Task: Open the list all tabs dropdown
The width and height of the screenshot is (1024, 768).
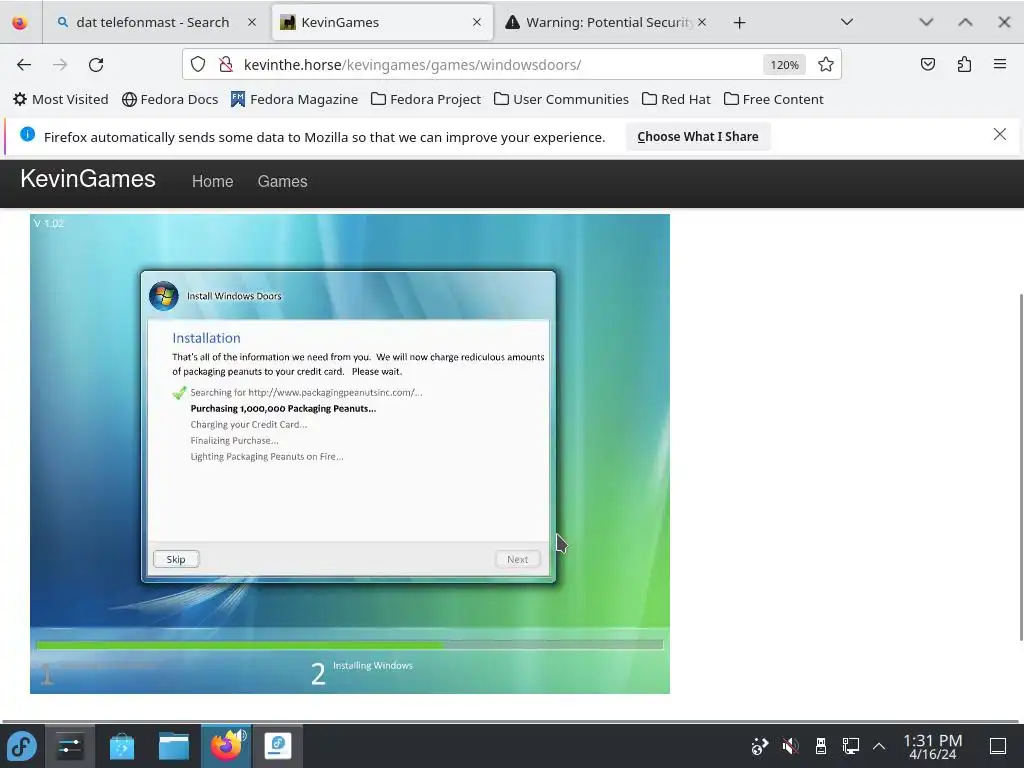Action: (x=847, y=22)
